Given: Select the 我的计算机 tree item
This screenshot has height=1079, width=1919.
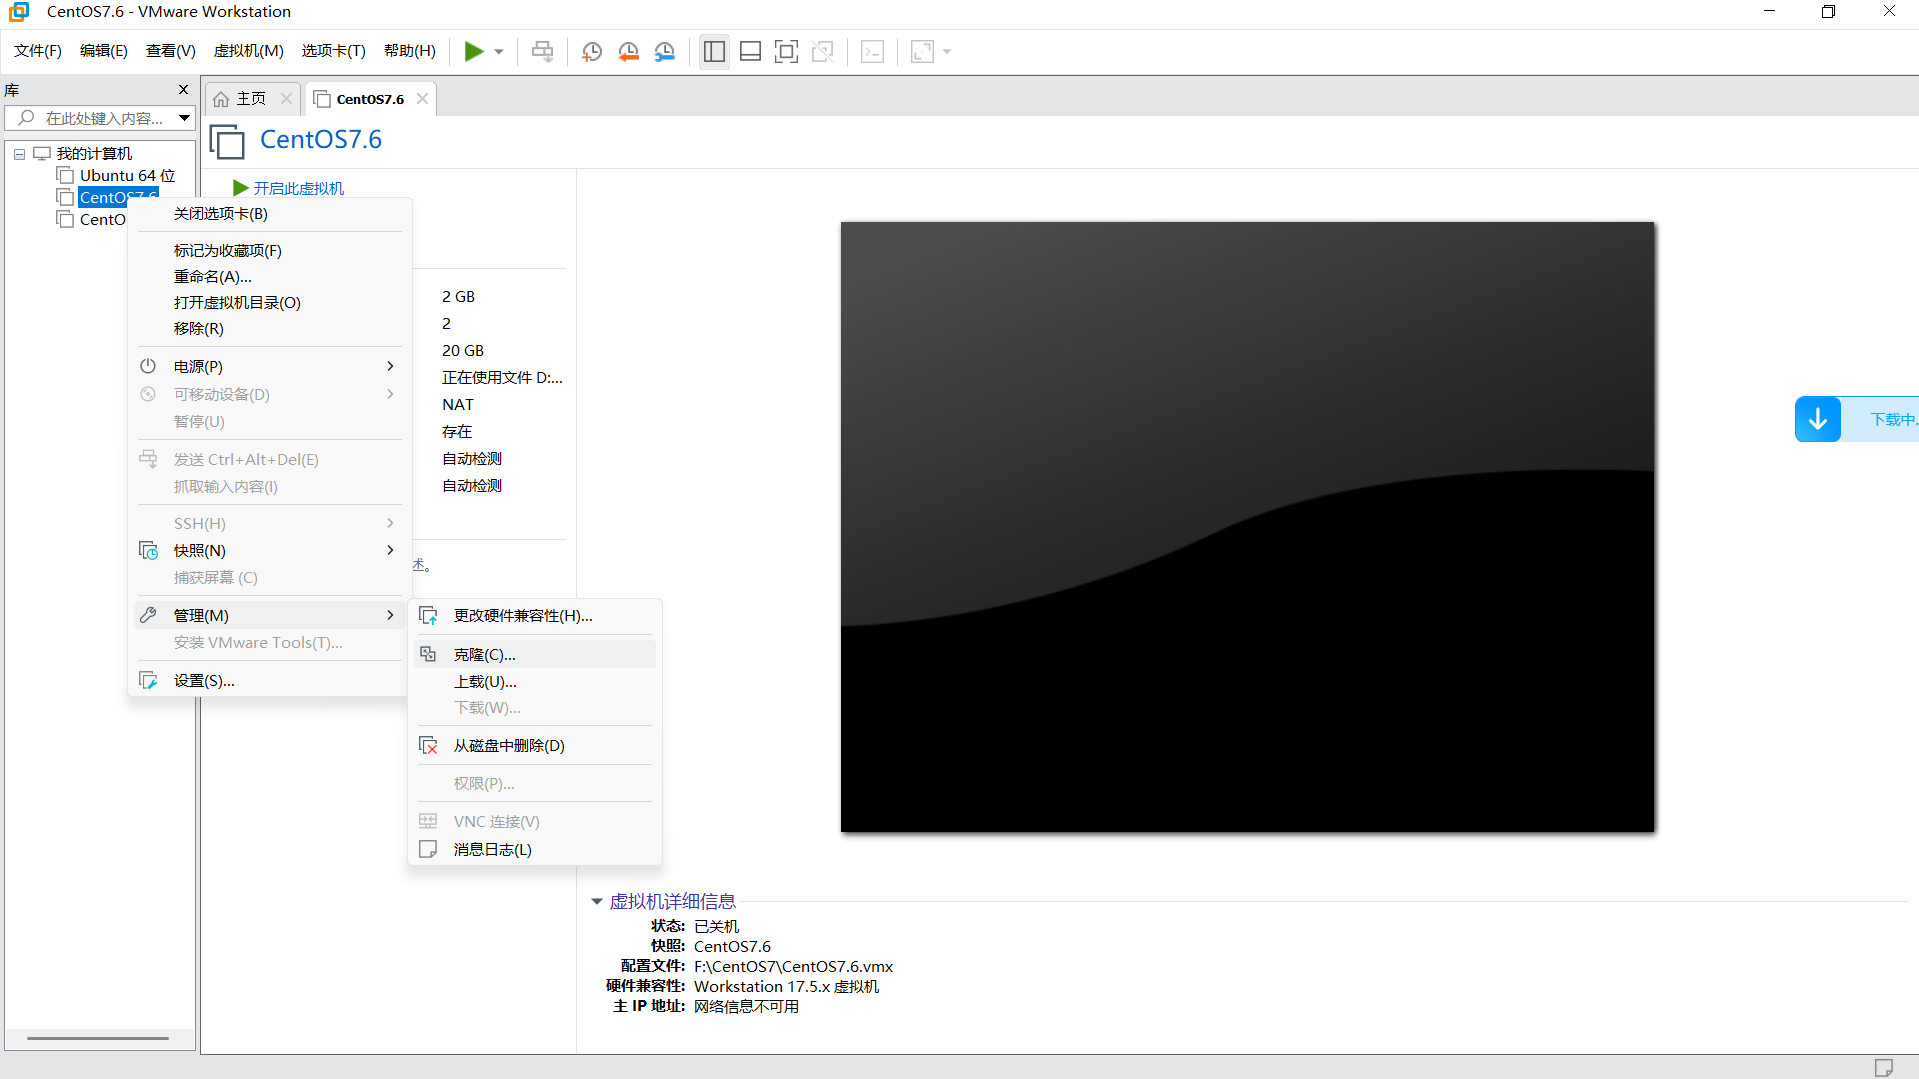Looking at the screenshot, I should [x=94, y=154].
